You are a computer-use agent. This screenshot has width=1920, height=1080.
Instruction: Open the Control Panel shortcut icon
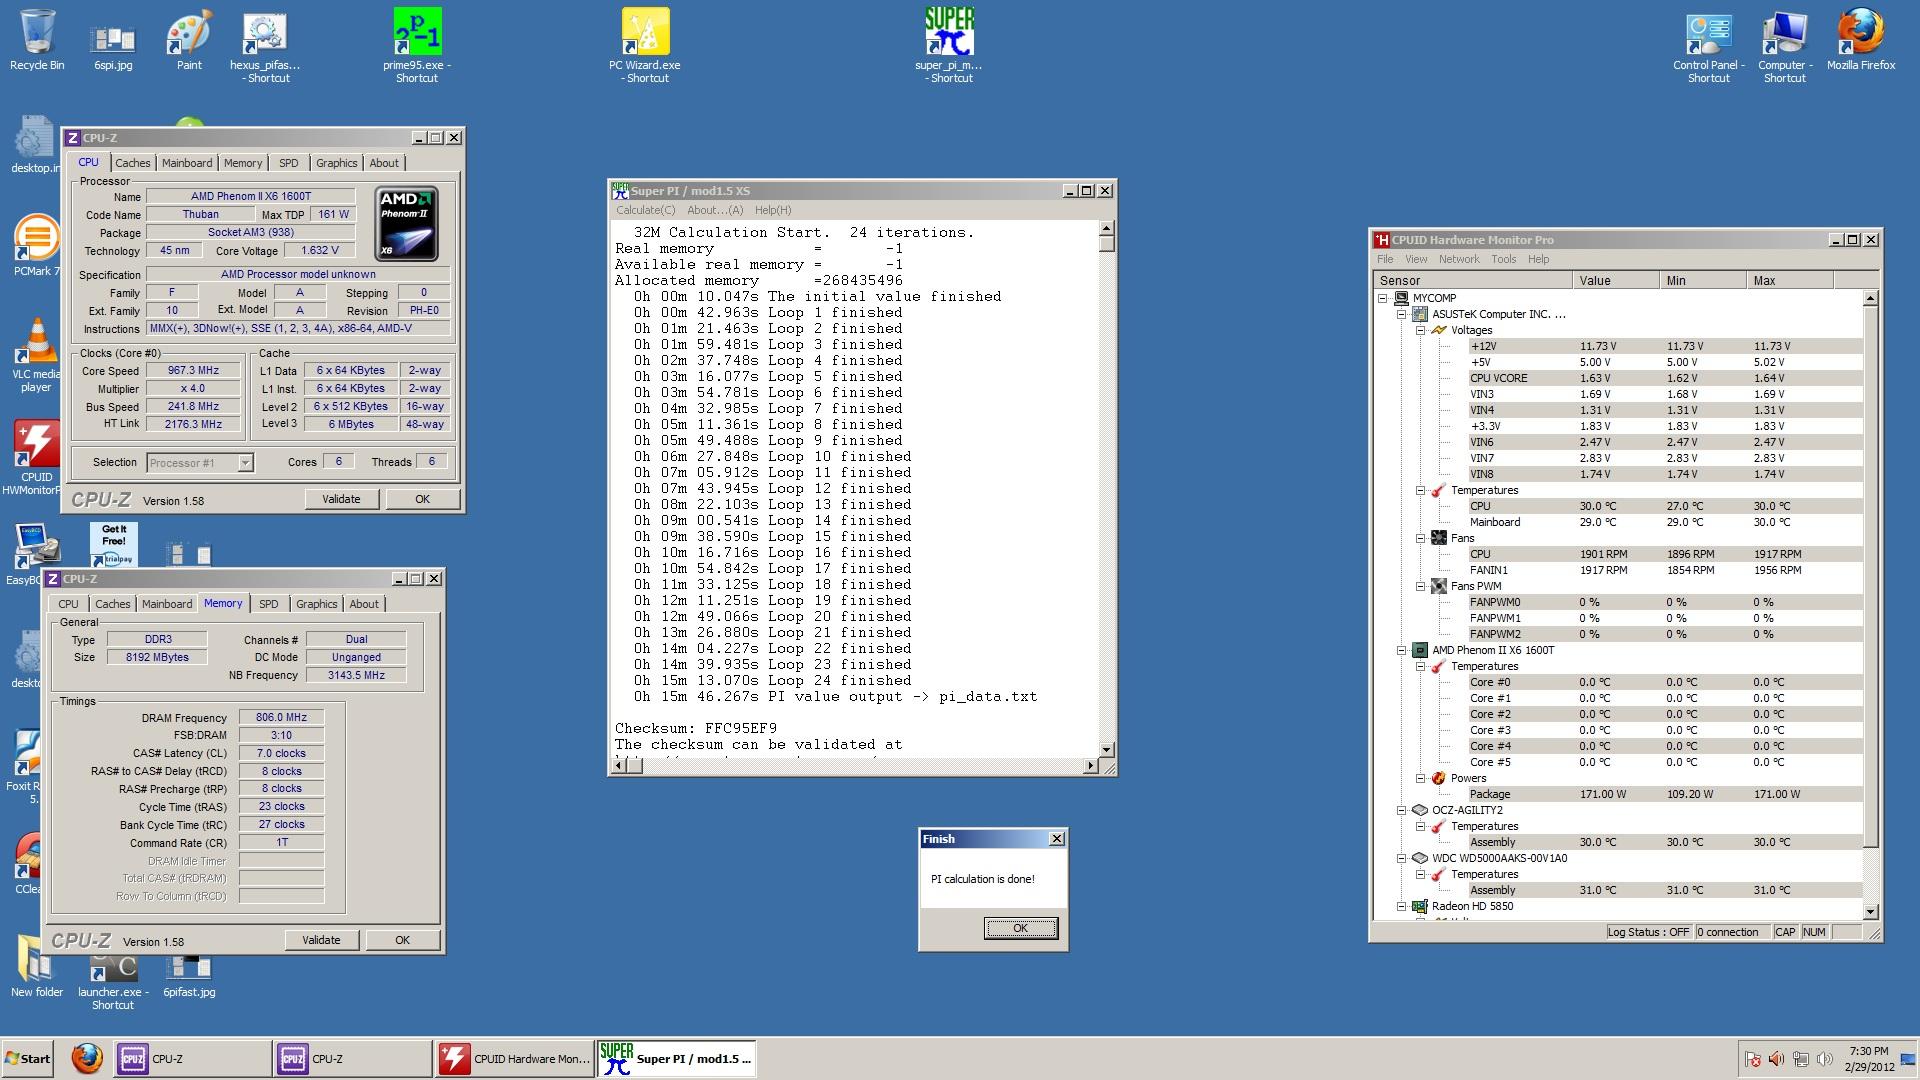pos(1709,47)
